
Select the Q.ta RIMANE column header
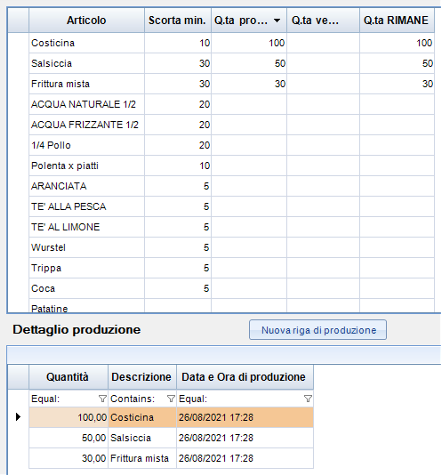coord(396,20)
